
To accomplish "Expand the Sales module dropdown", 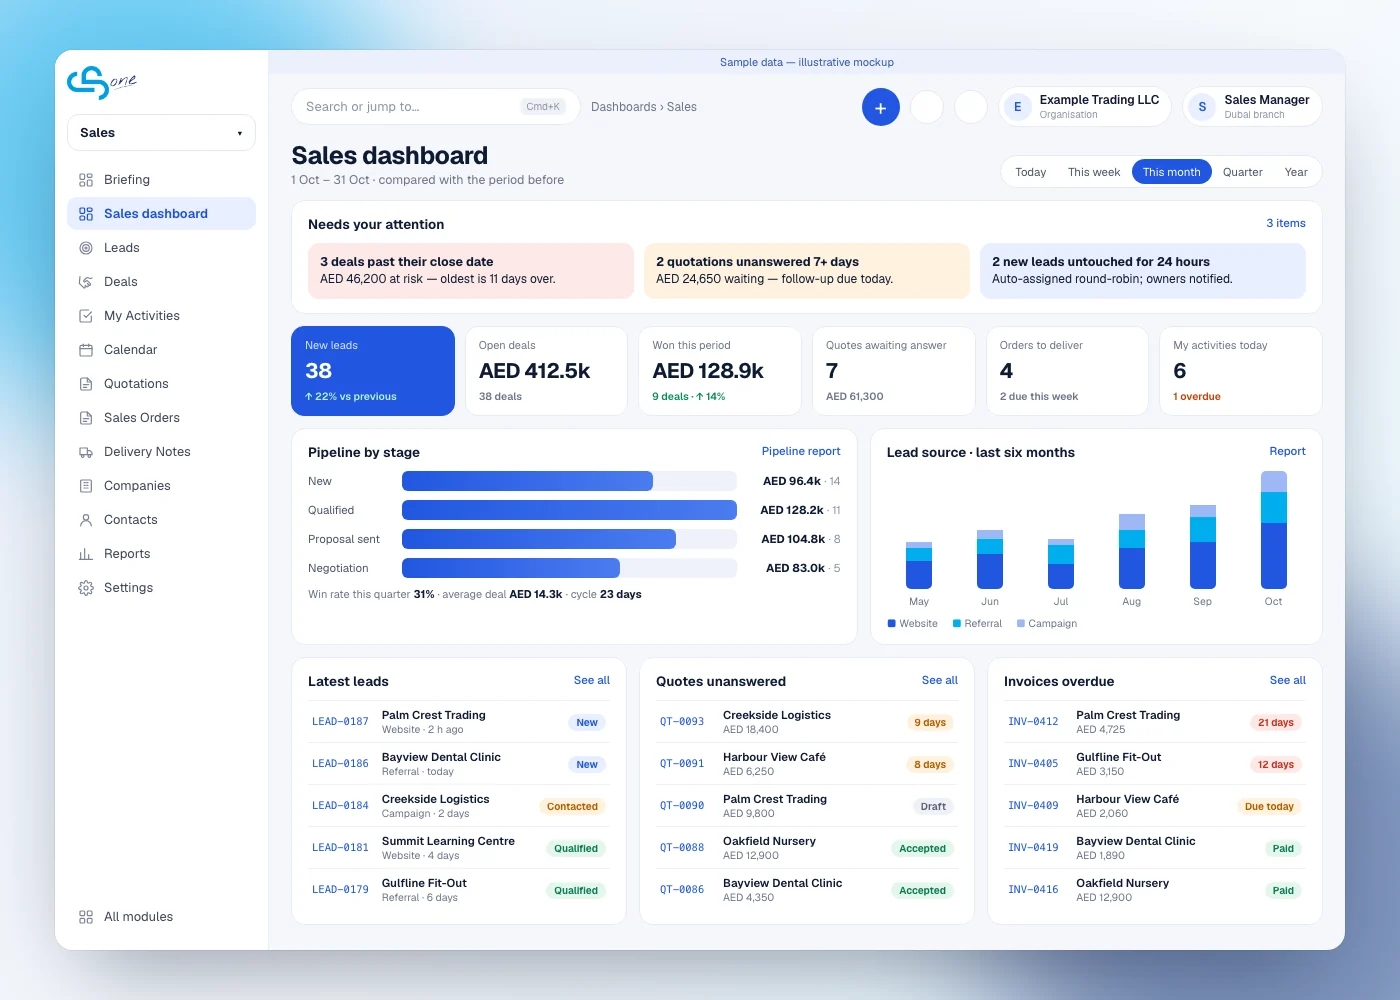I will (x=161, y=133).
